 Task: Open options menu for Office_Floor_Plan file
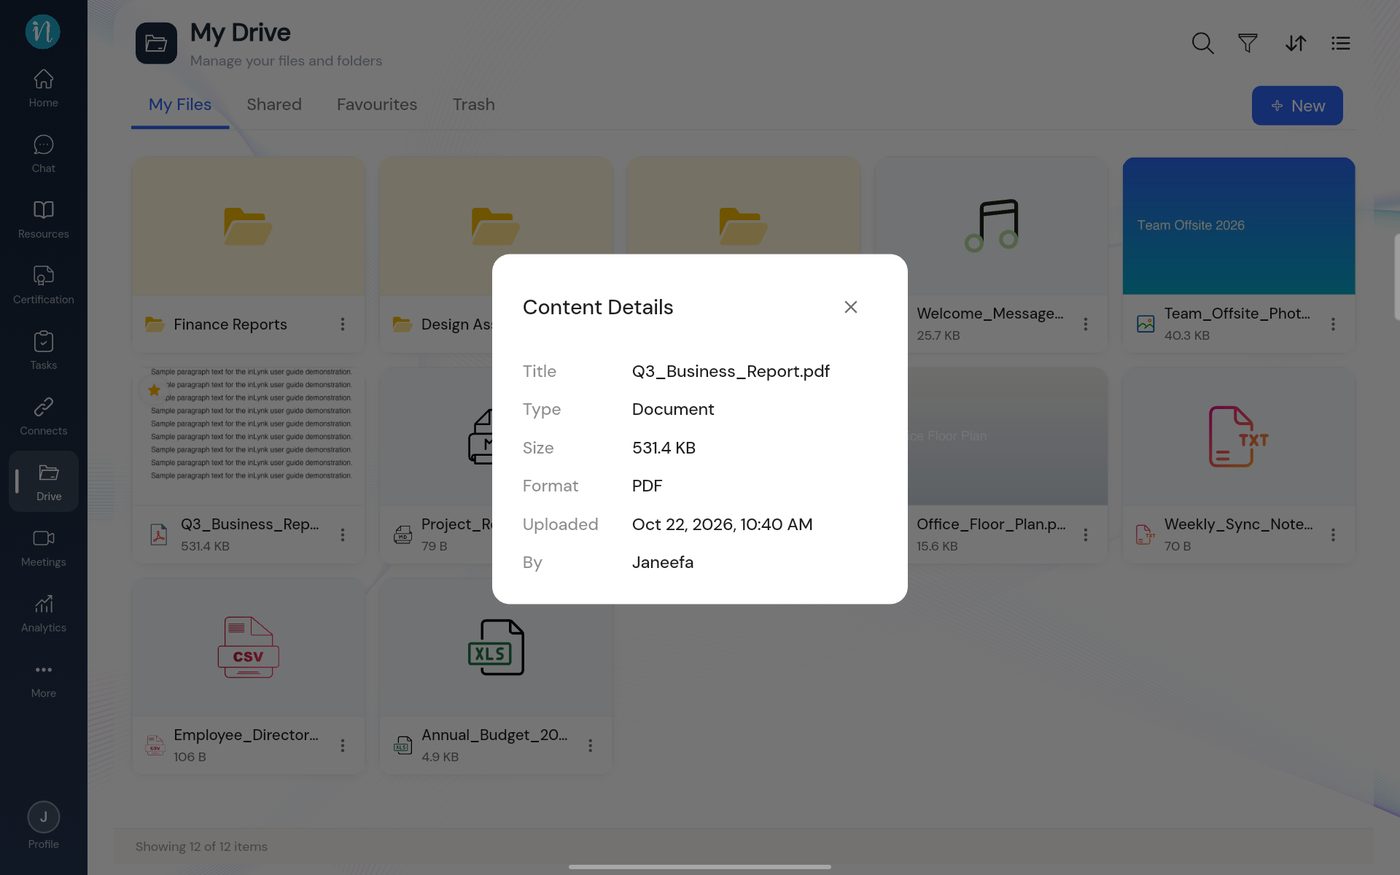[x=1085, y=535]
